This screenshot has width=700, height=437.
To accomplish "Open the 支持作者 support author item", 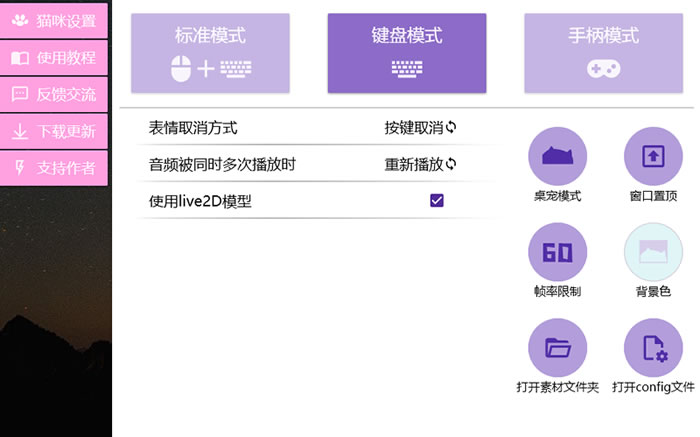I will pyautogui.click(x=54, y=167).
